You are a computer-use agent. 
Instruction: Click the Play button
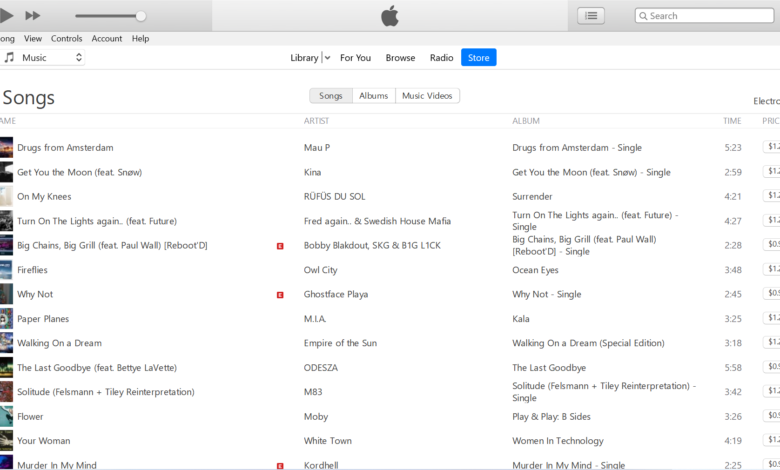[6, 15]
